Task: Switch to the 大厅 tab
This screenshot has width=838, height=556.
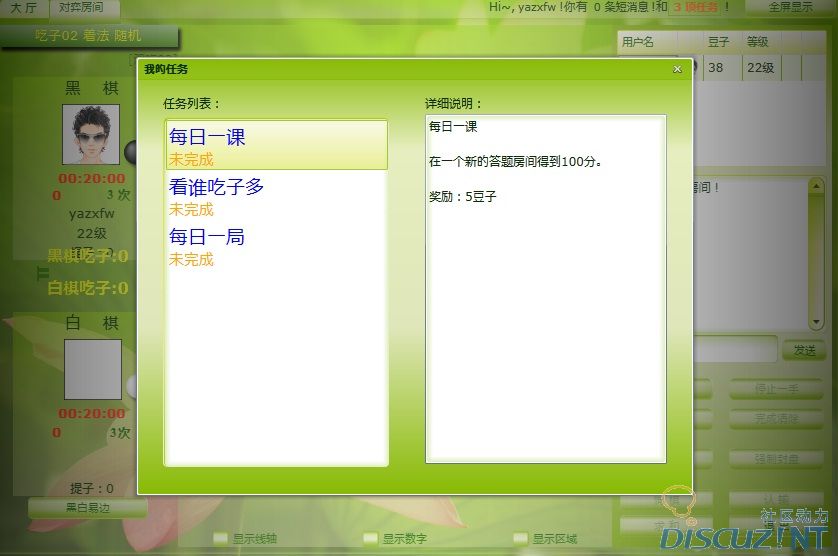Action: pyautogui.click(x=23, y=7)
